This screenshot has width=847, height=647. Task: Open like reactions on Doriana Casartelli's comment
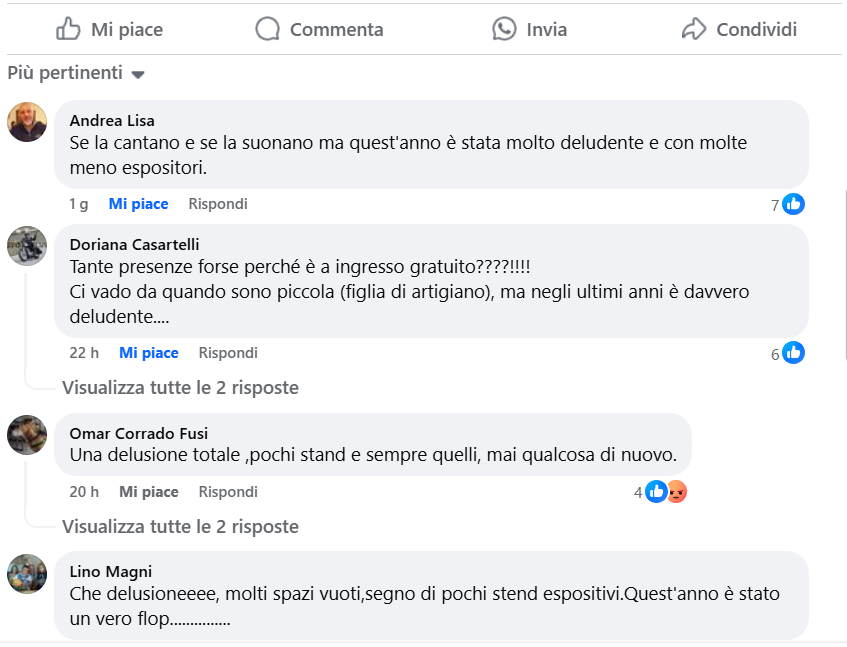793,353
